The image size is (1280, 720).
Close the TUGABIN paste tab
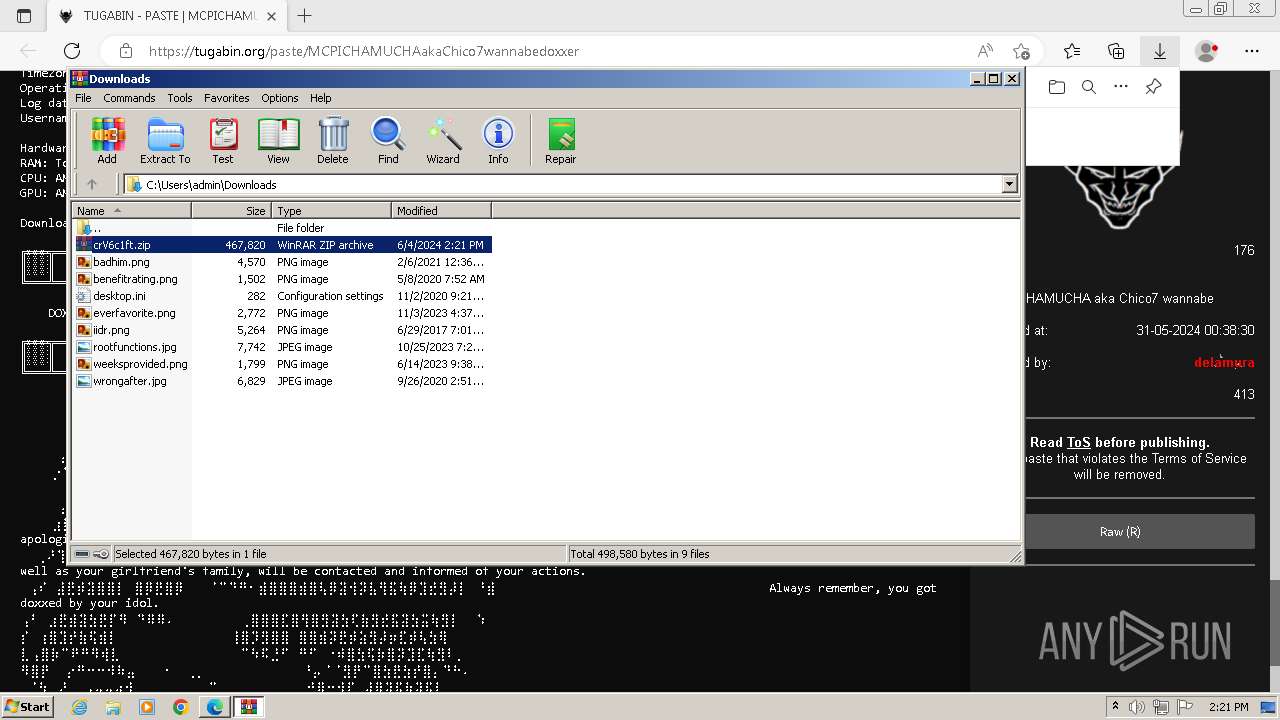[272, 16]
